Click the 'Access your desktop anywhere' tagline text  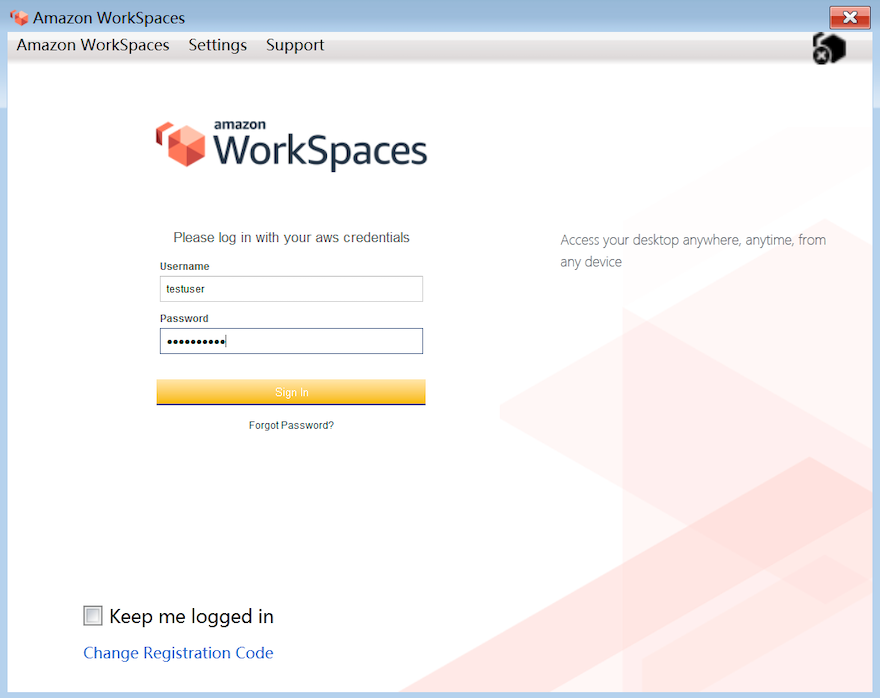(x=693, y=251)
